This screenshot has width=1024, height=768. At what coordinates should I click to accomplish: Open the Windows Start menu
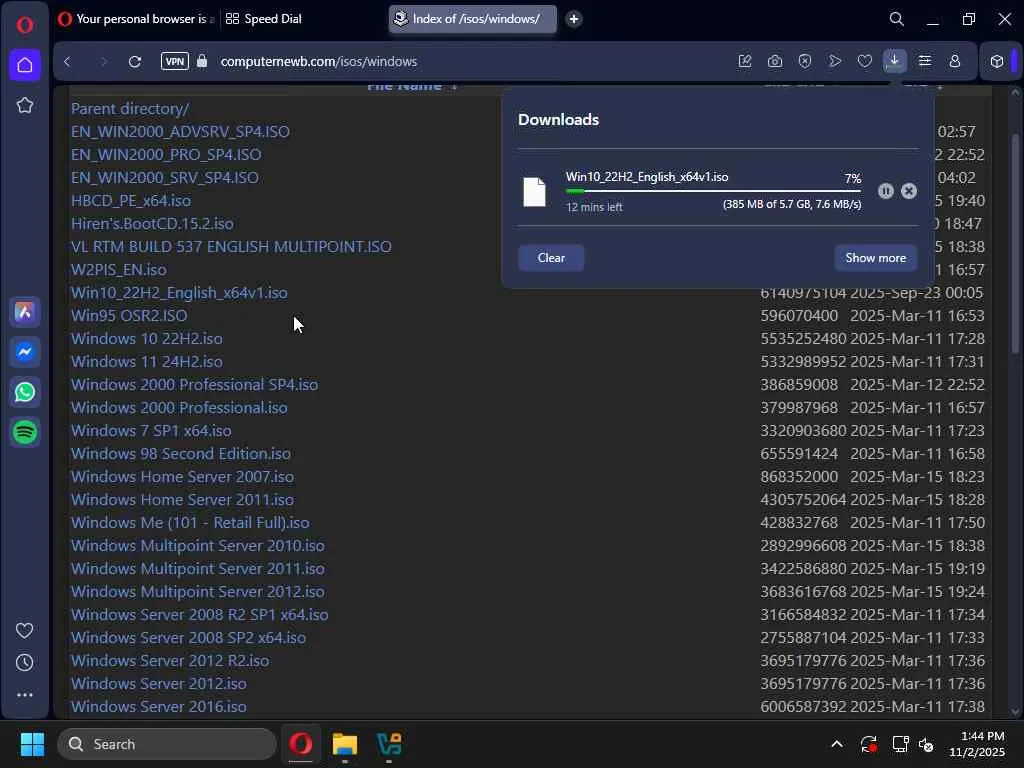[32, 744]
